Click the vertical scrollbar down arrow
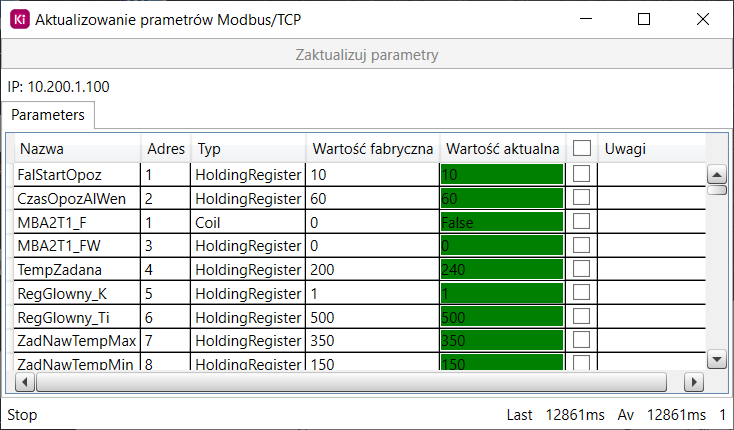 [717, 359]
